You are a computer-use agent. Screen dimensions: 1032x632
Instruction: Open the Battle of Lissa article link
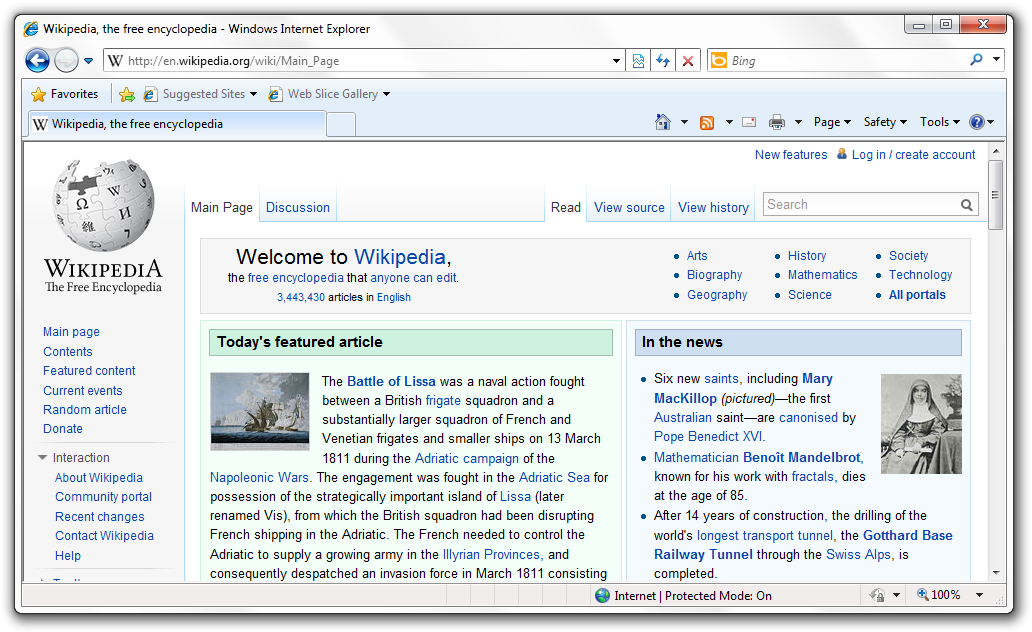coord(391,381)
